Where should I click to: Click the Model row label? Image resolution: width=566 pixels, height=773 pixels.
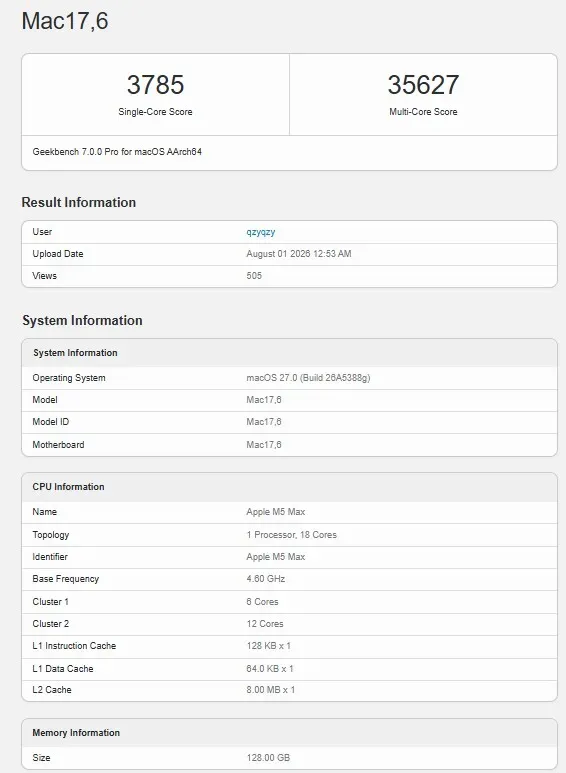(45, 400)
